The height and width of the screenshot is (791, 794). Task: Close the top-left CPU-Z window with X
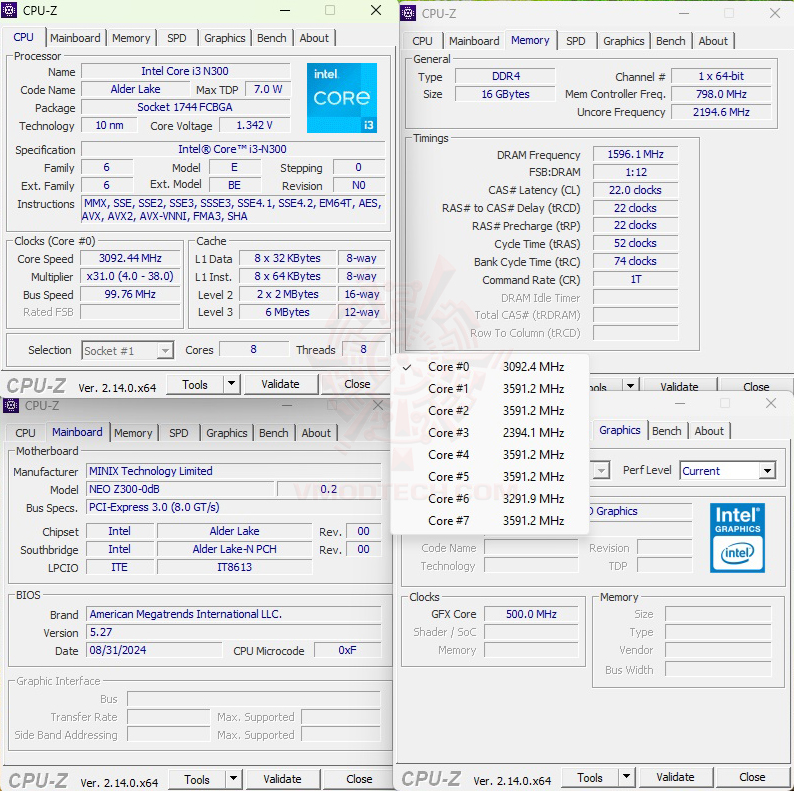[376, 10]
